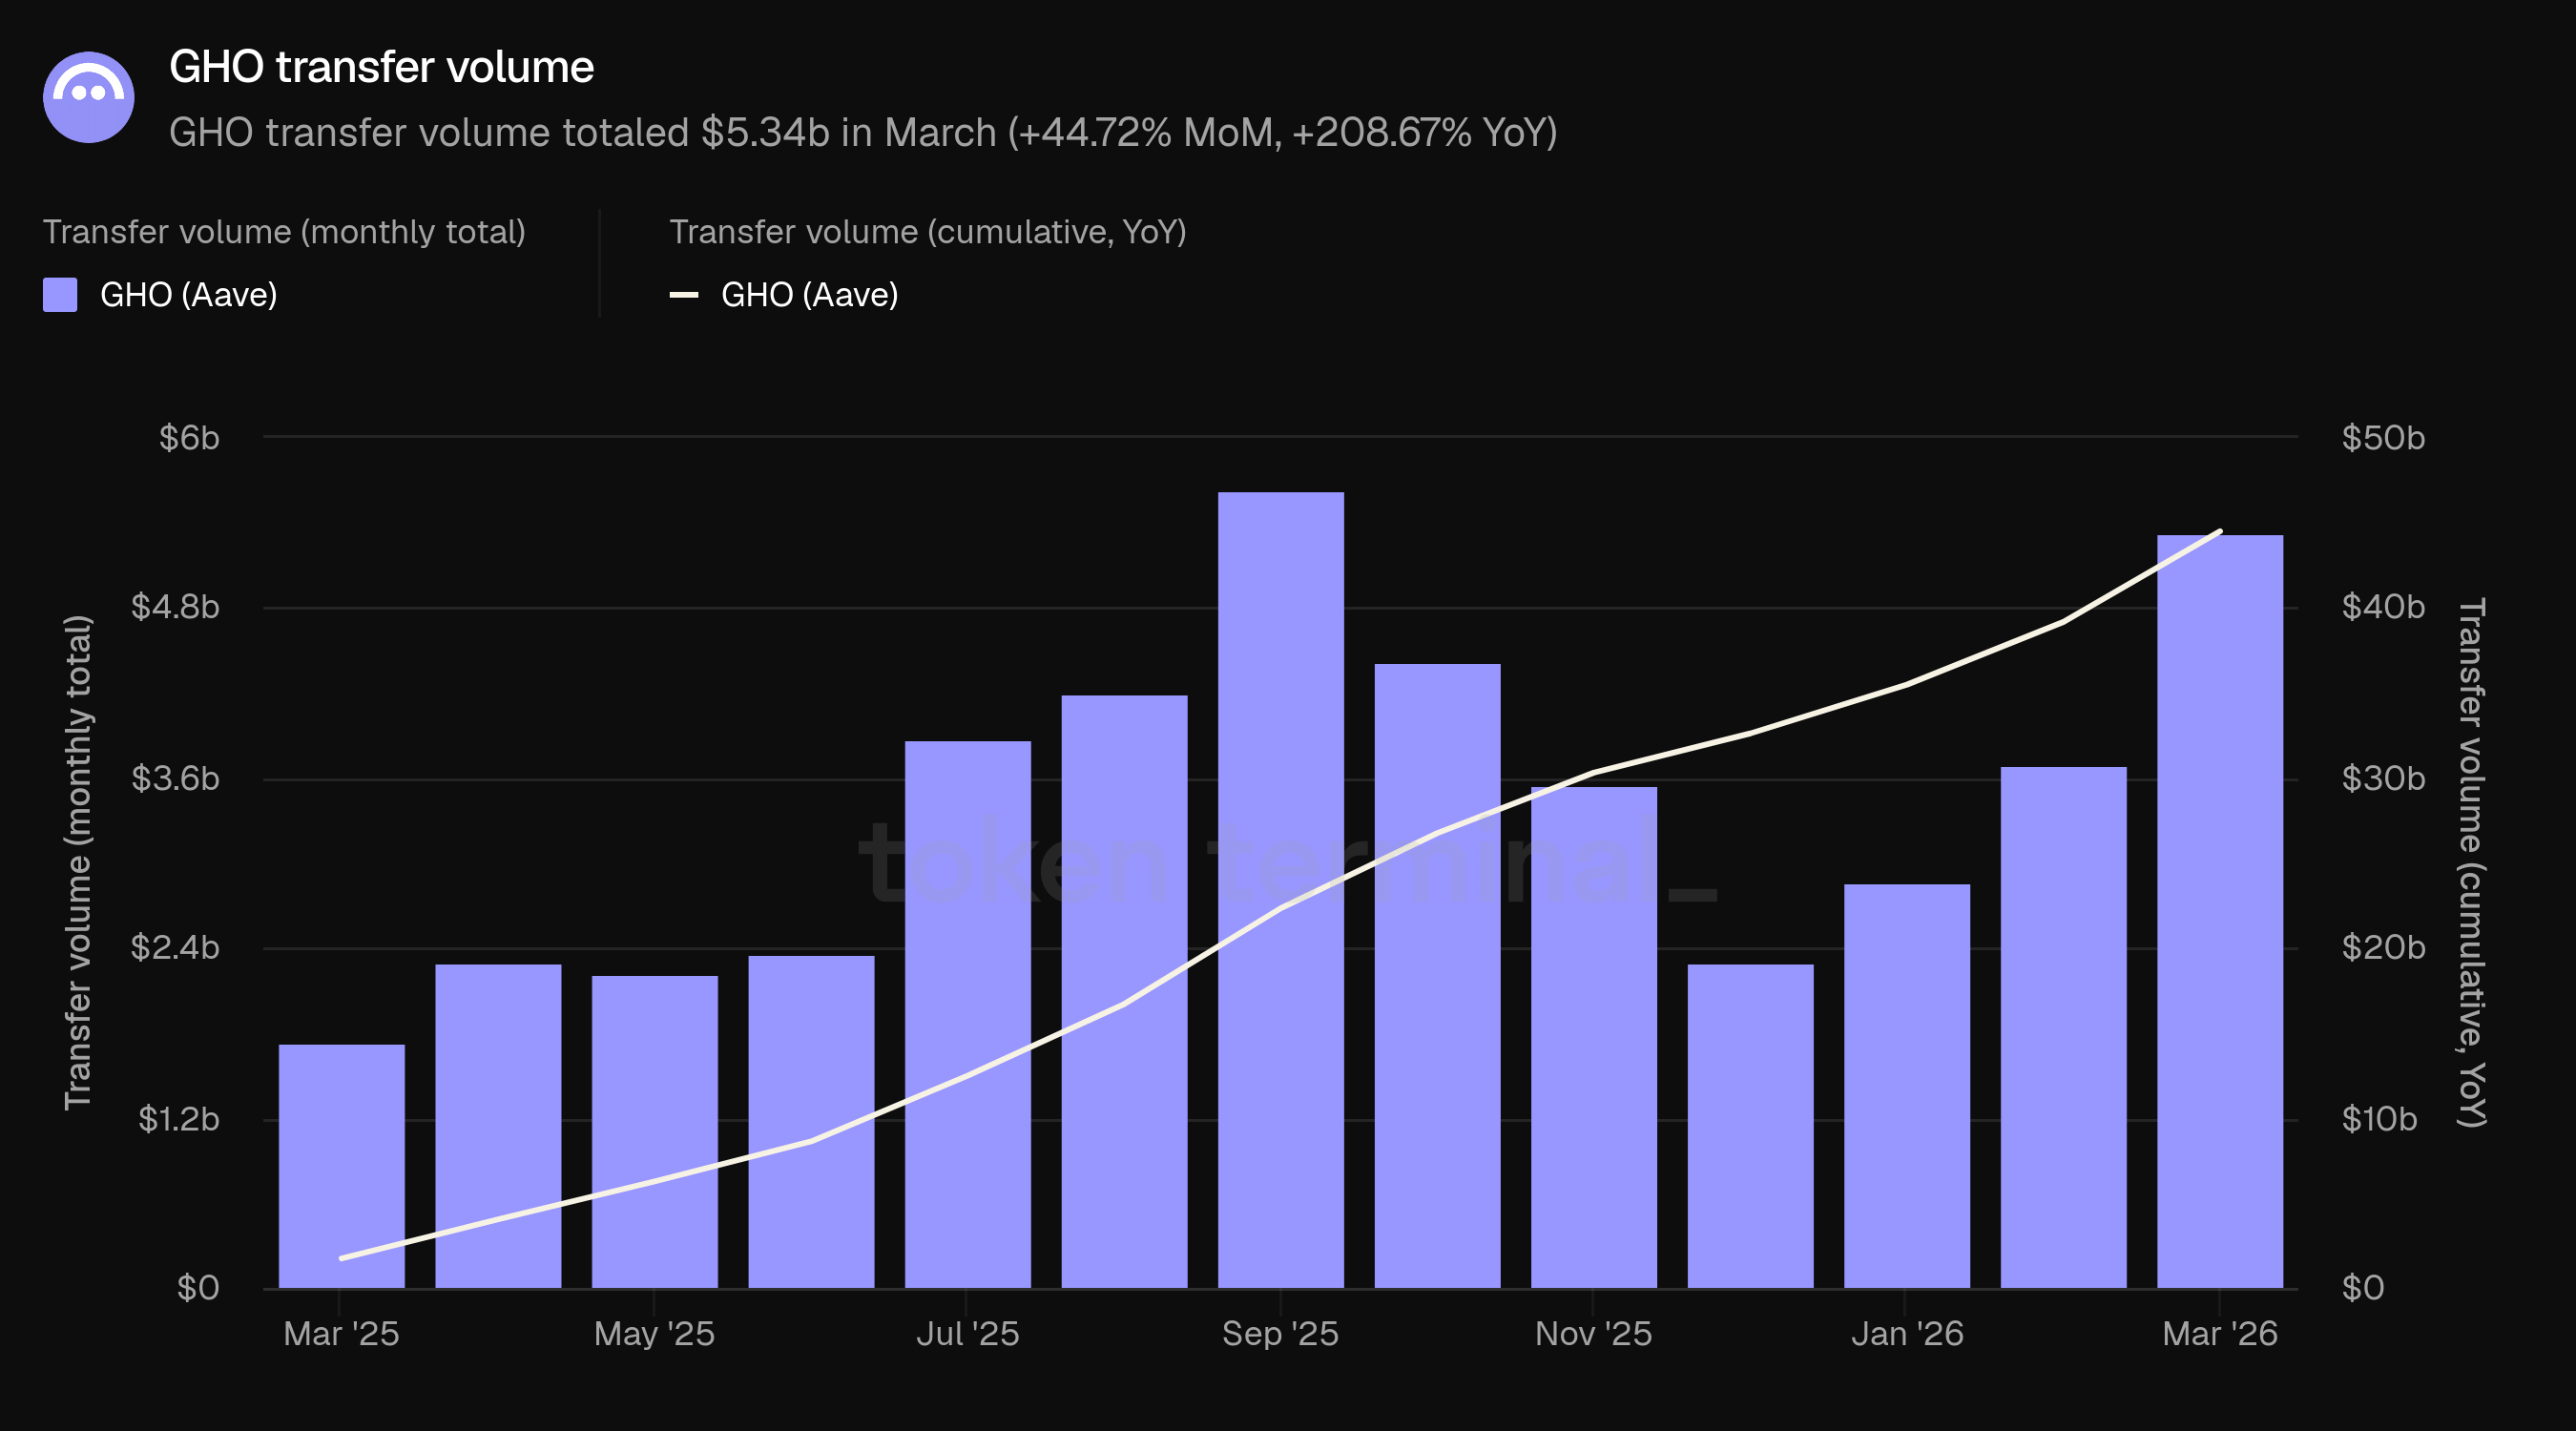The width and height of the screenshot is (2576, 1431).
Task: Click the cumulative line endpoint at Mar '26
Action: click(x=2219, y=532)
